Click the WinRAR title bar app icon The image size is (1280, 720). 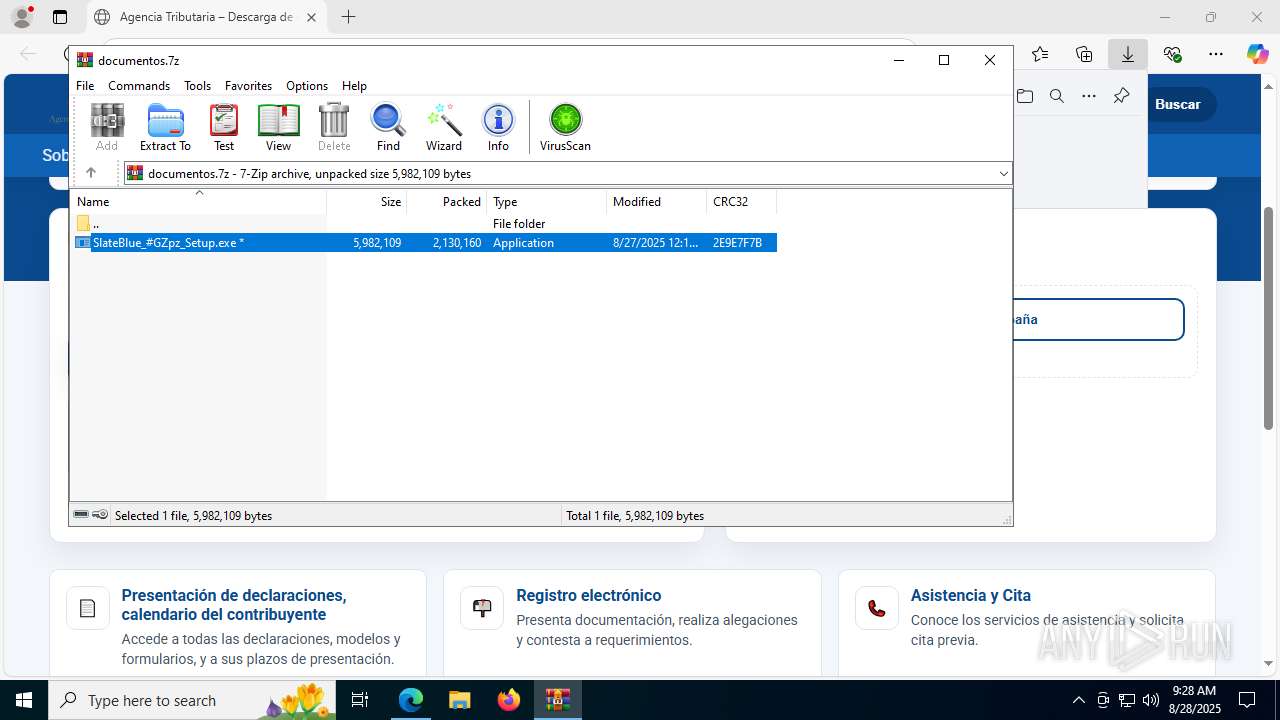click(x=85, y=60)
